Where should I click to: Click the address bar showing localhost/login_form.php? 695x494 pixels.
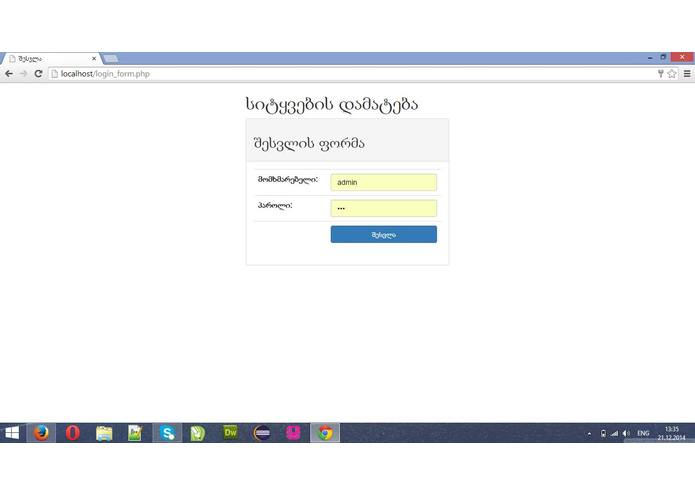(x=350, y=74)
